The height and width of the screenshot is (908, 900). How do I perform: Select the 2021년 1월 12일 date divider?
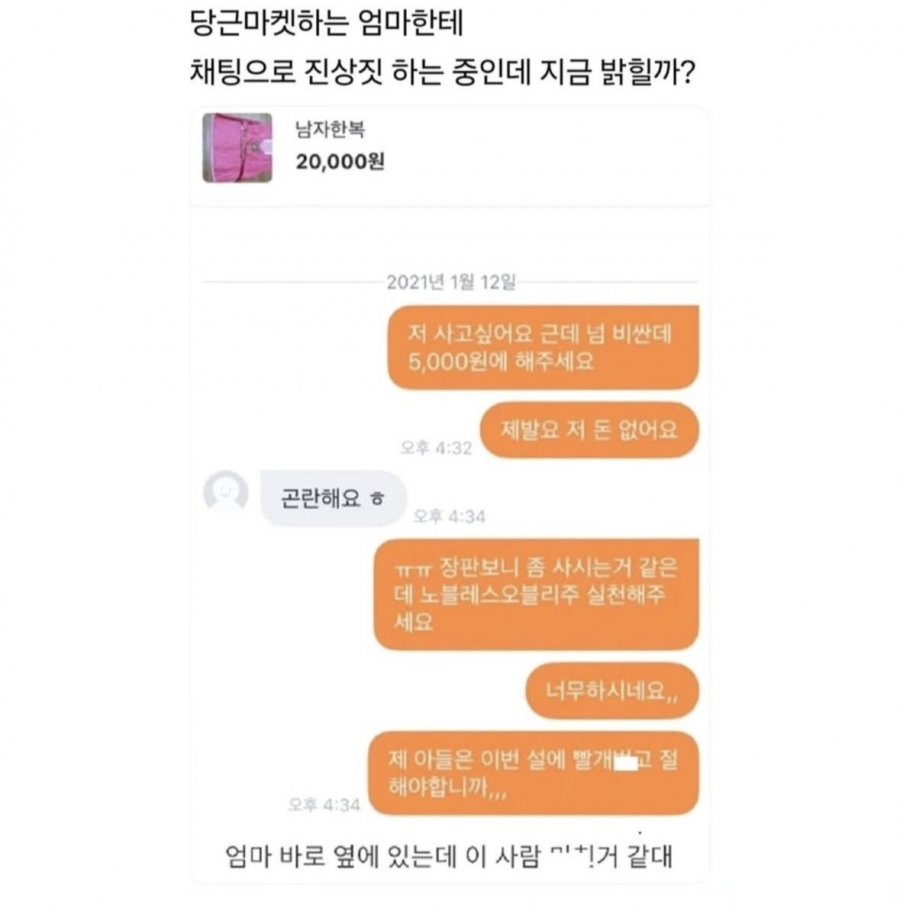point(451,282)
